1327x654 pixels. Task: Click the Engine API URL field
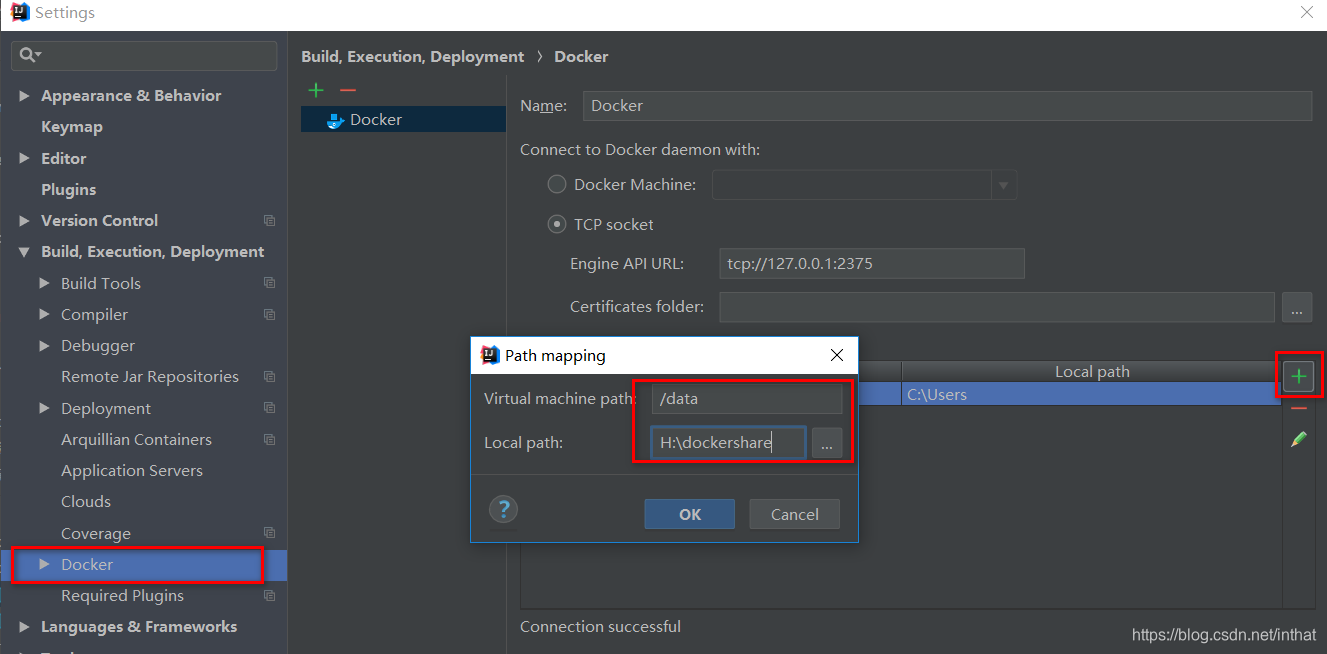[872, 264]
